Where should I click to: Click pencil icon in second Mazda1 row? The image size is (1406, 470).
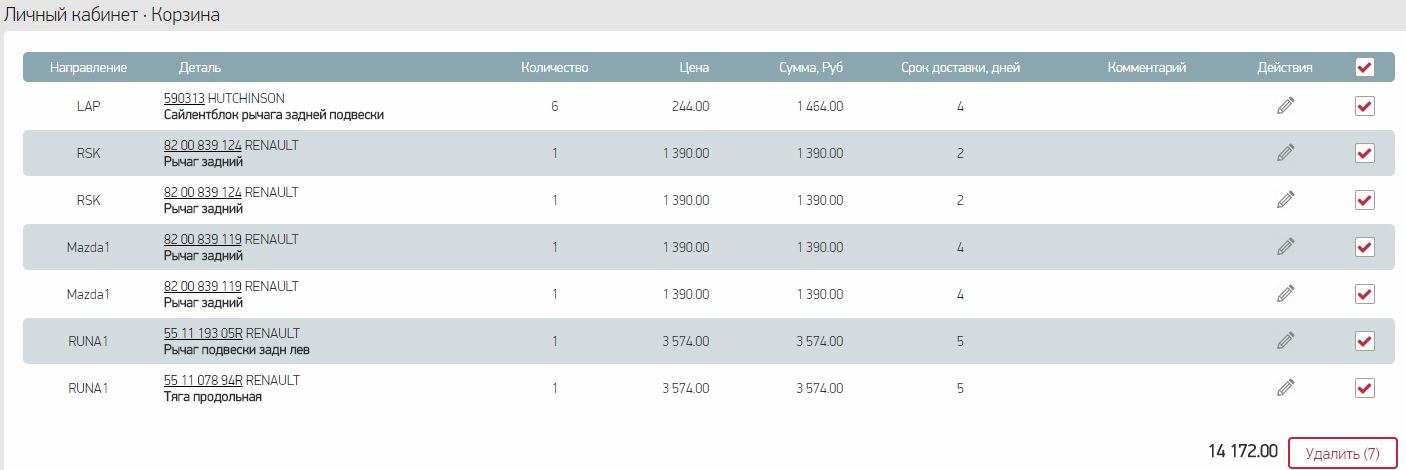tap(1285, 294)
